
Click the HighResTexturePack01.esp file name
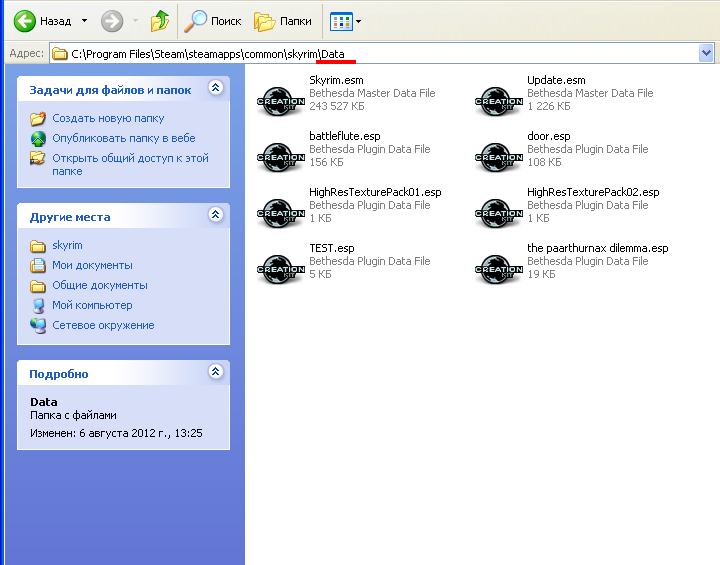tap(375, 192)
